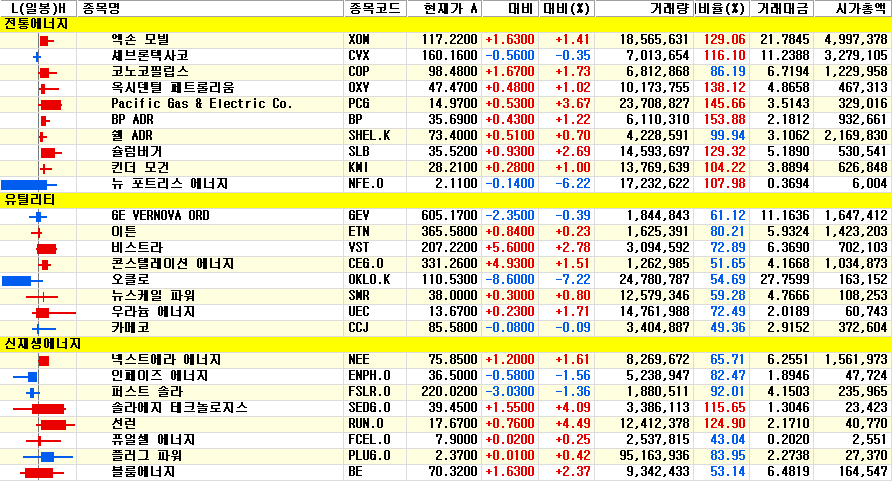Click the candlestick icon for 엑손 모빌
The image size is (892, 481).
click(46, 40)
